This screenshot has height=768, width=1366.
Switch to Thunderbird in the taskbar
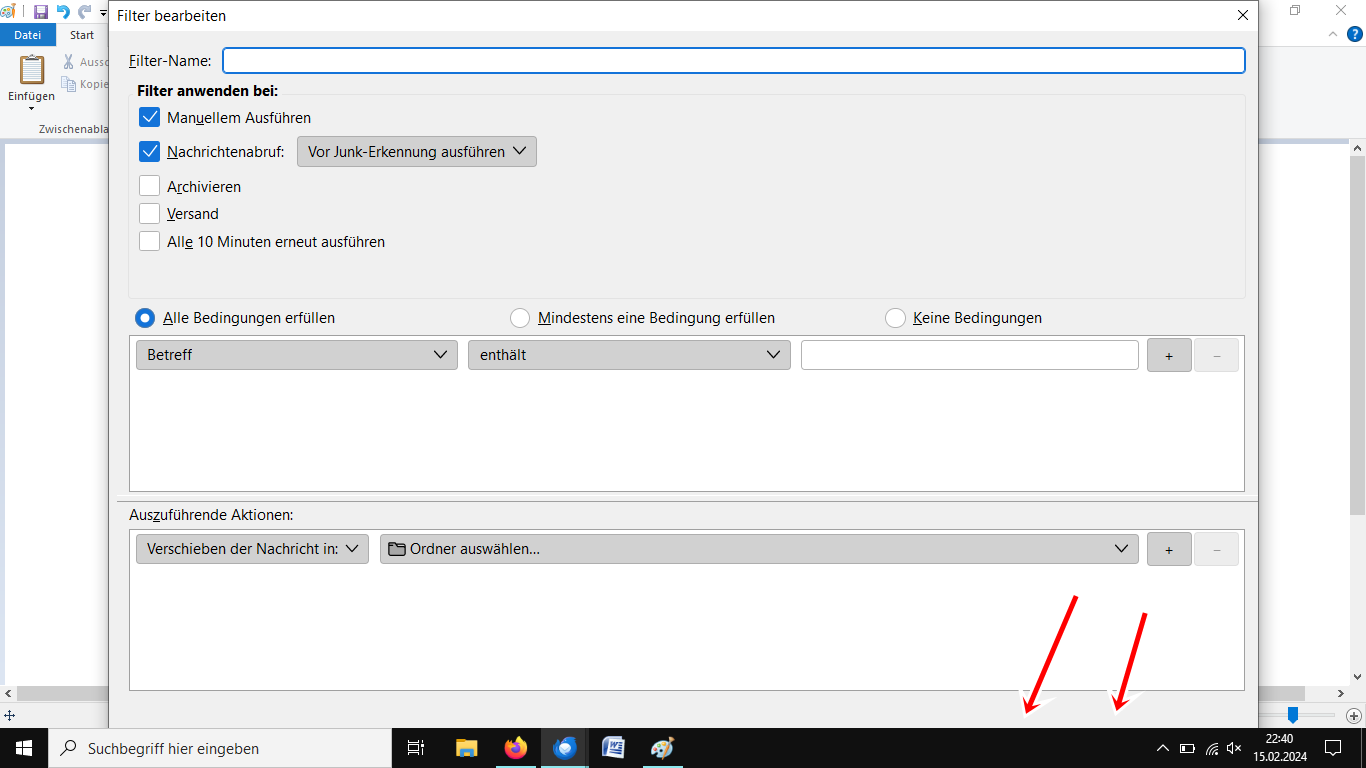[565, 748]
